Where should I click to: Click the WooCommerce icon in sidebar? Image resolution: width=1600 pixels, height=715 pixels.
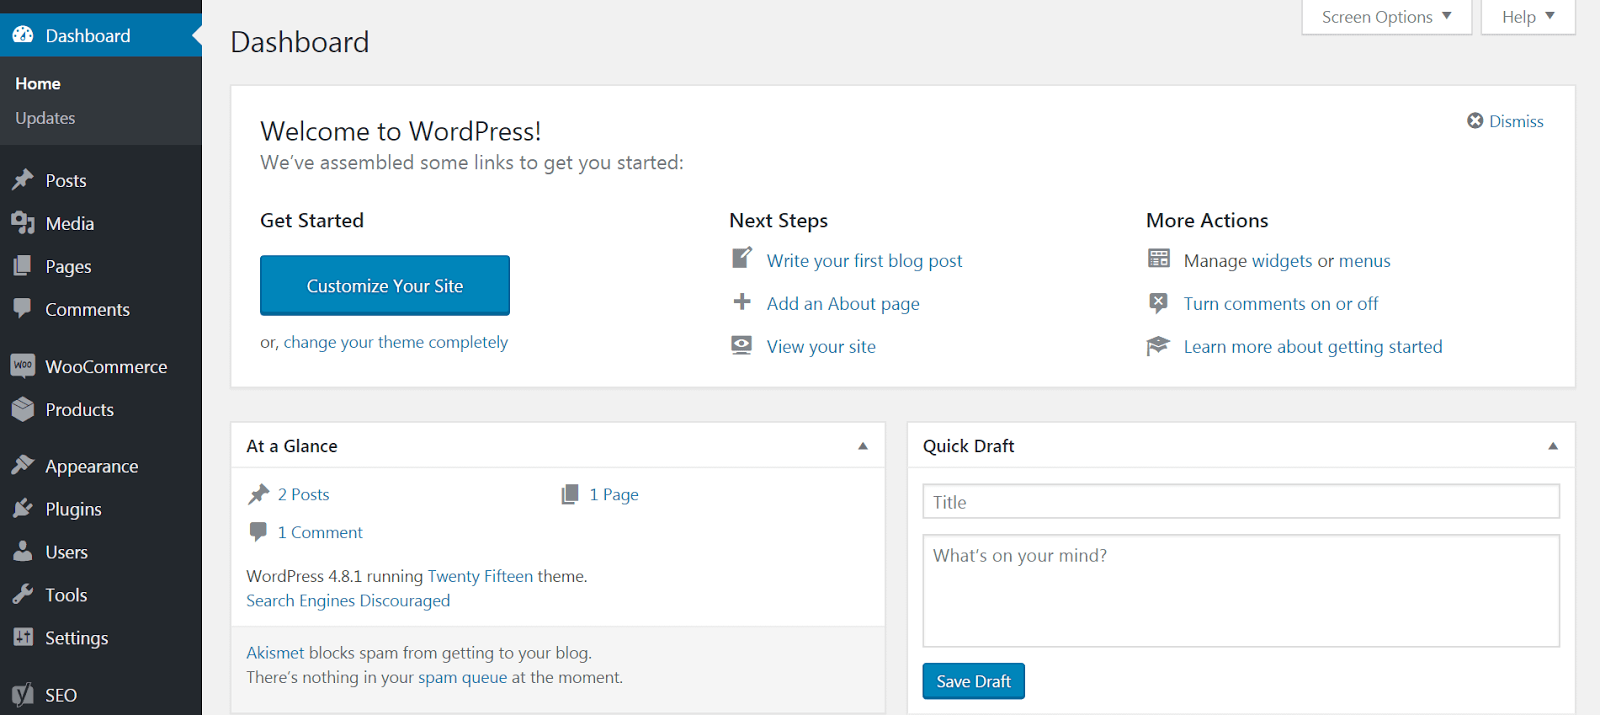23,366
